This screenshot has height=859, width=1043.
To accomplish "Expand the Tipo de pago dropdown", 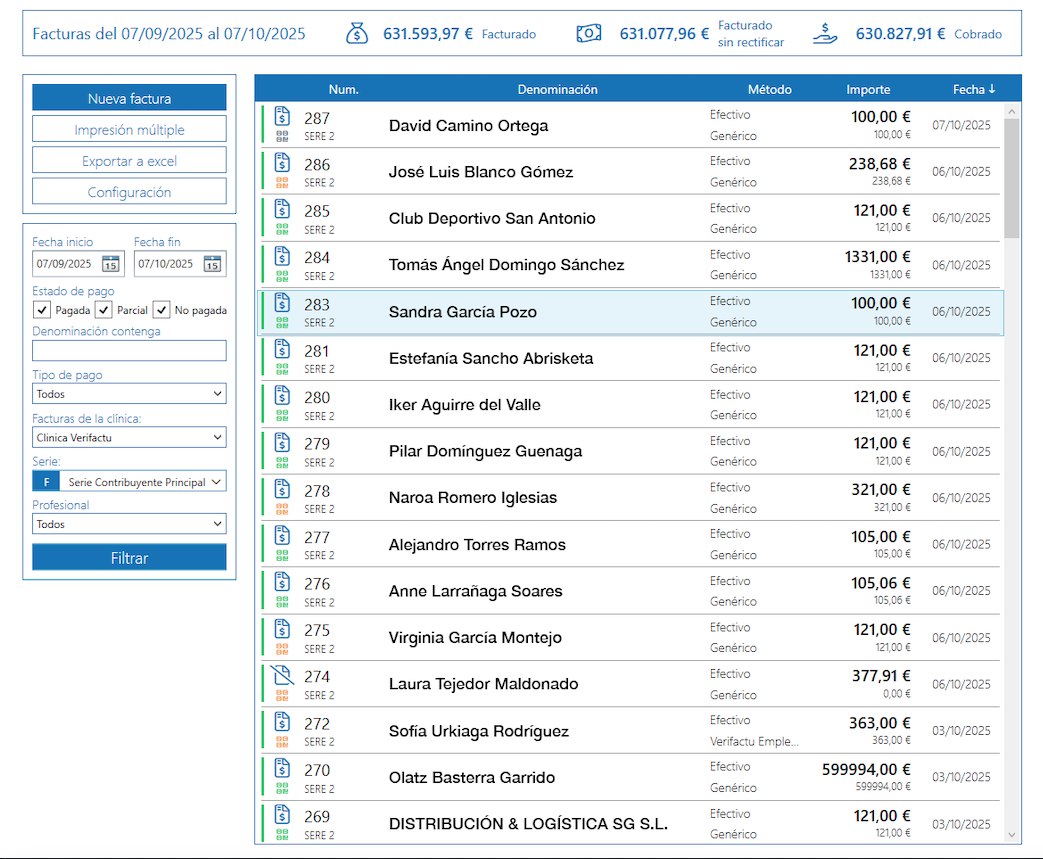I will coord(129,394).
